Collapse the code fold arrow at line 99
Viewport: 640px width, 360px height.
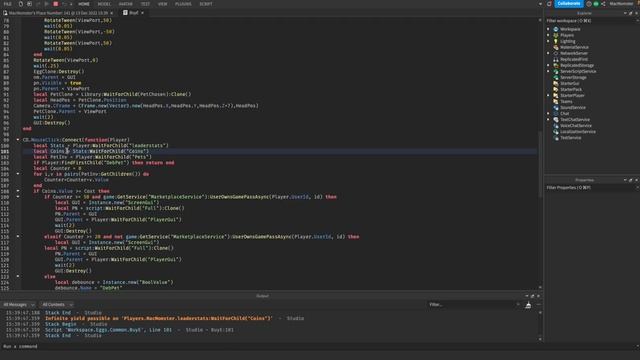18,140
